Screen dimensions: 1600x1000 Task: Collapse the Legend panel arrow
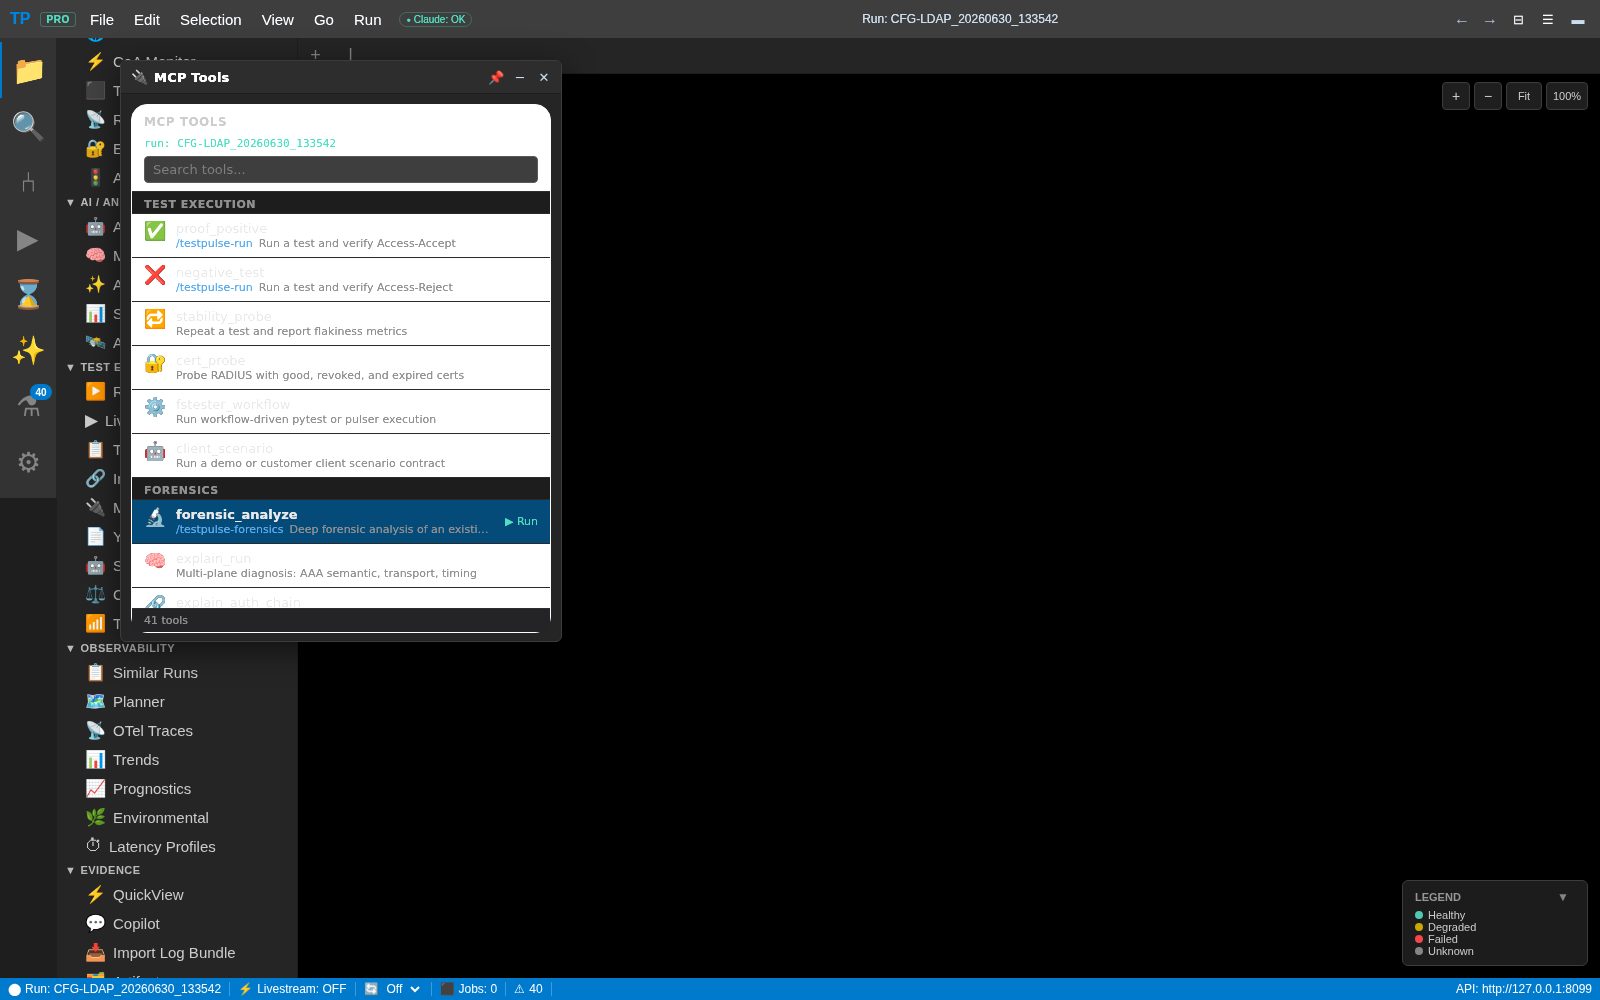[1563, 897]
